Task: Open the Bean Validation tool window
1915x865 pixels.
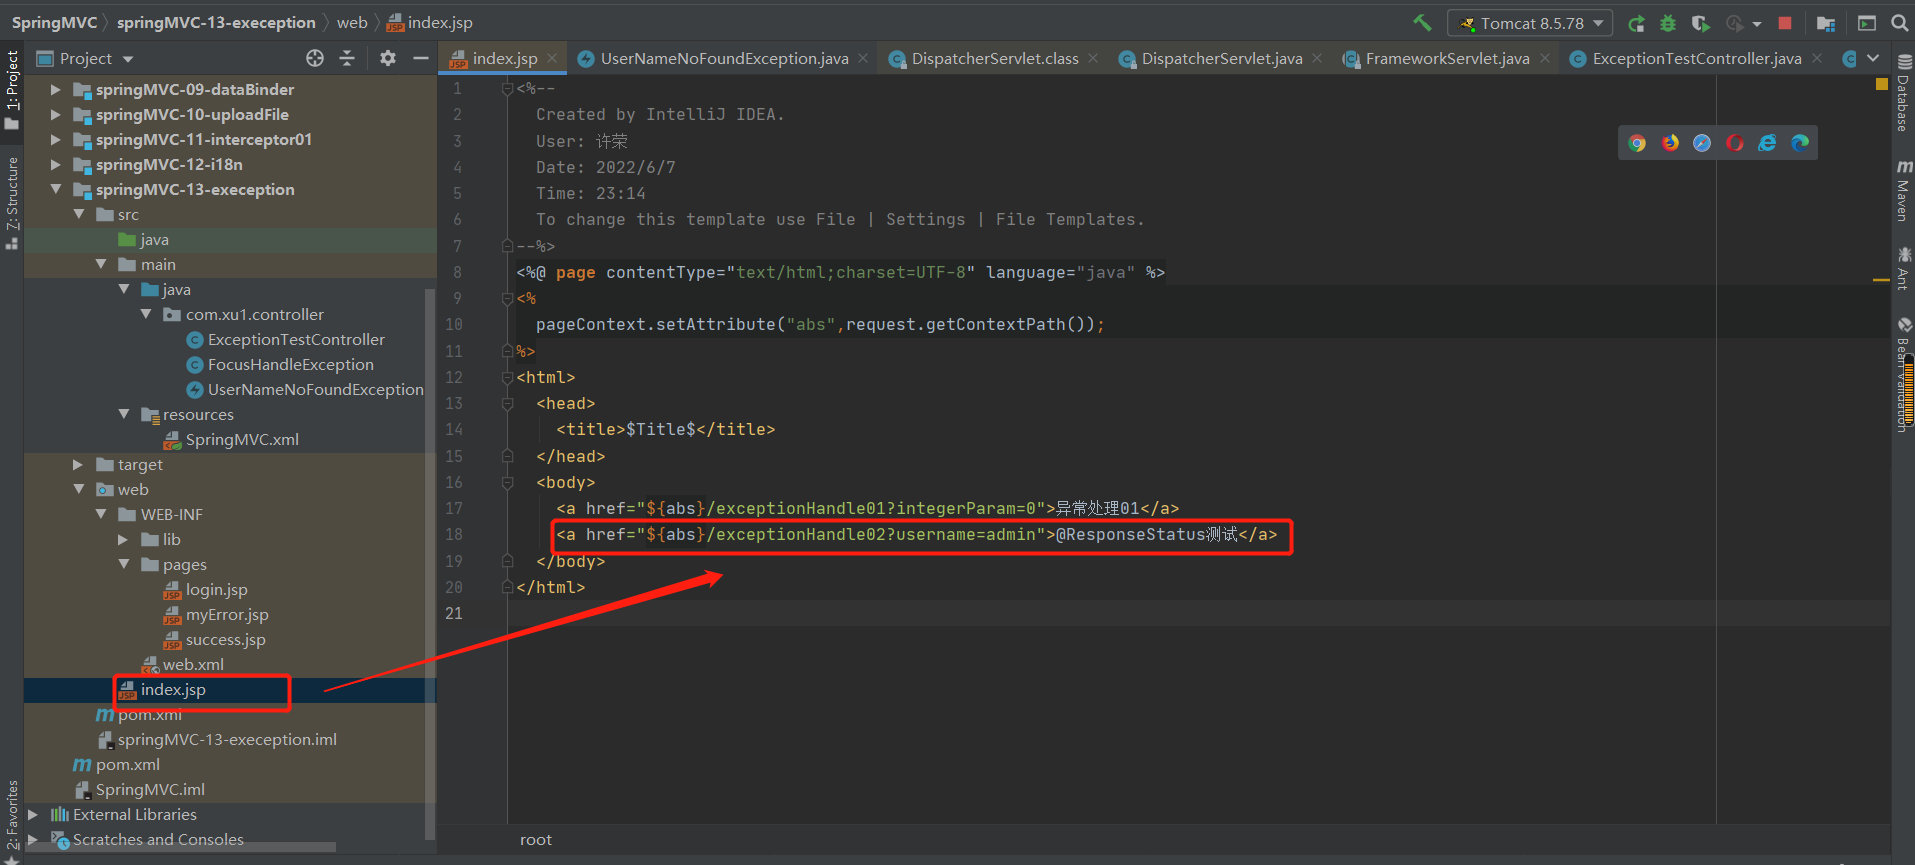Action: tap(1903, 375)
